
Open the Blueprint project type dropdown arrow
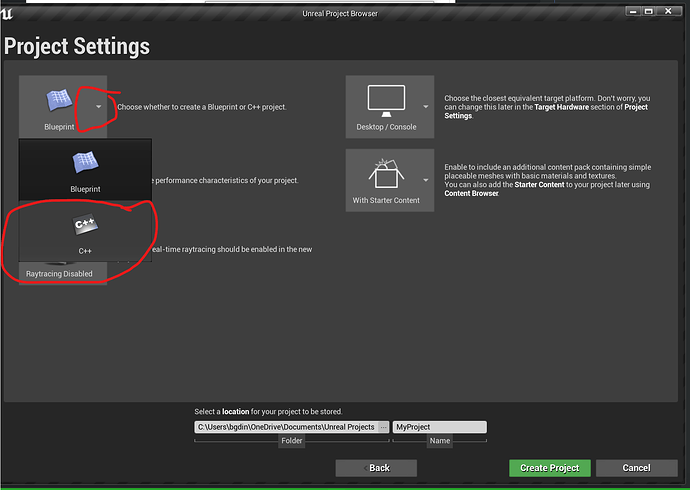[x=99, y=106]
